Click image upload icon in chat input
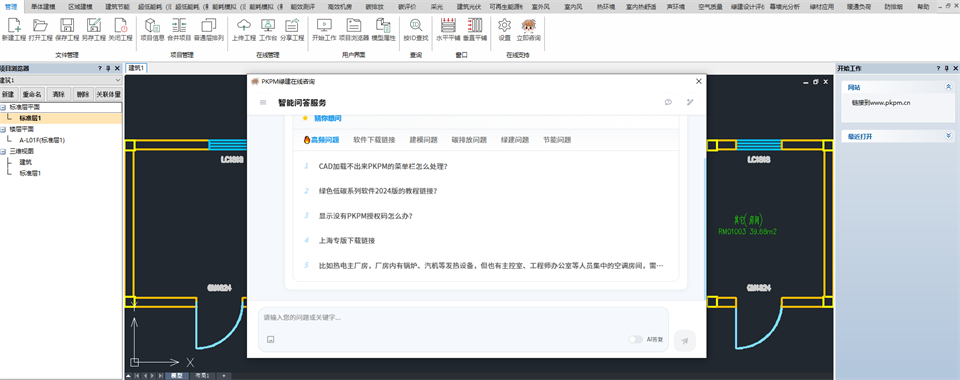The height and width of the screenshot is (380, 960). [270, 339]
